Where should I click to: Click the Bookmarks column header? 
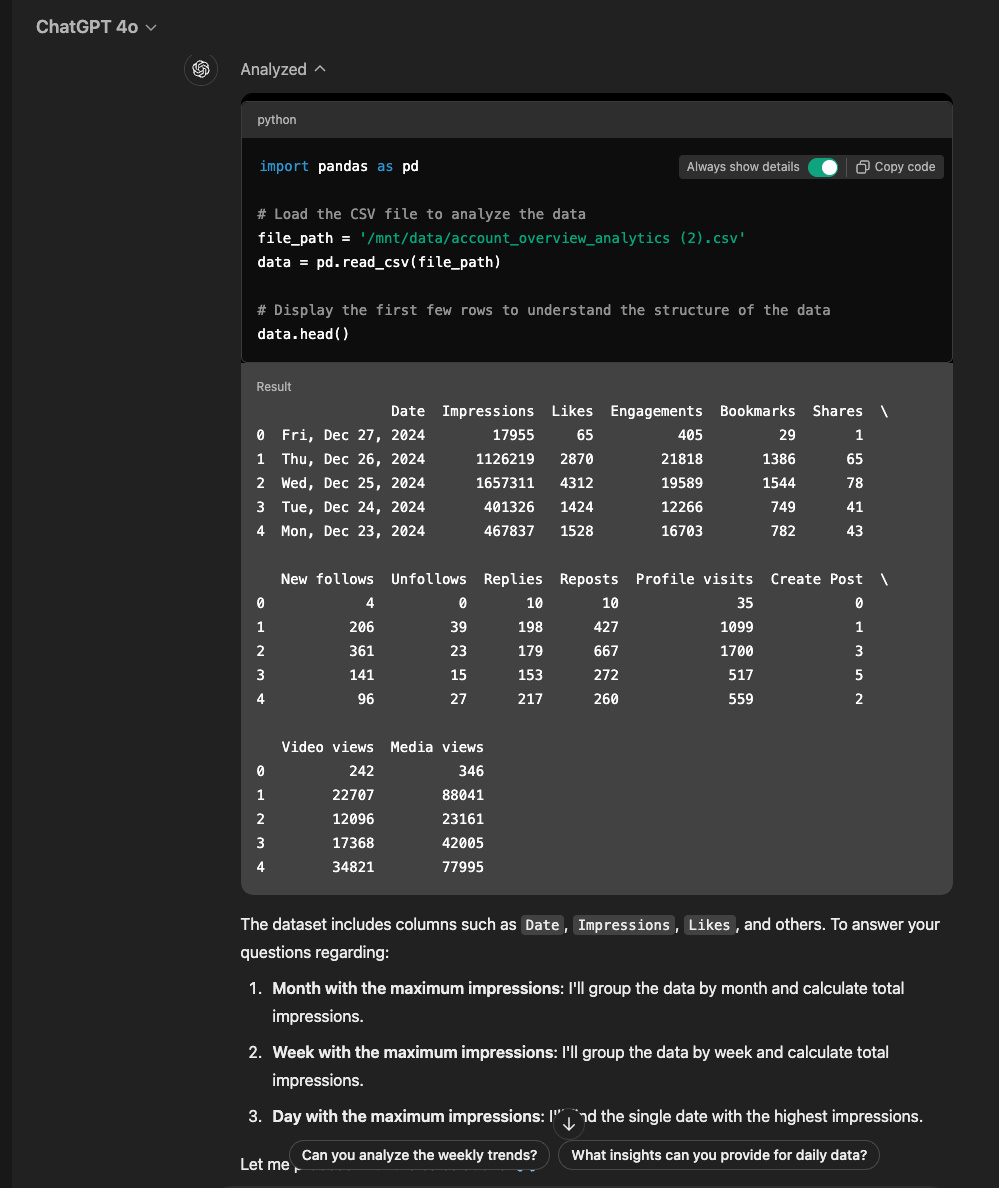(757, 411)
